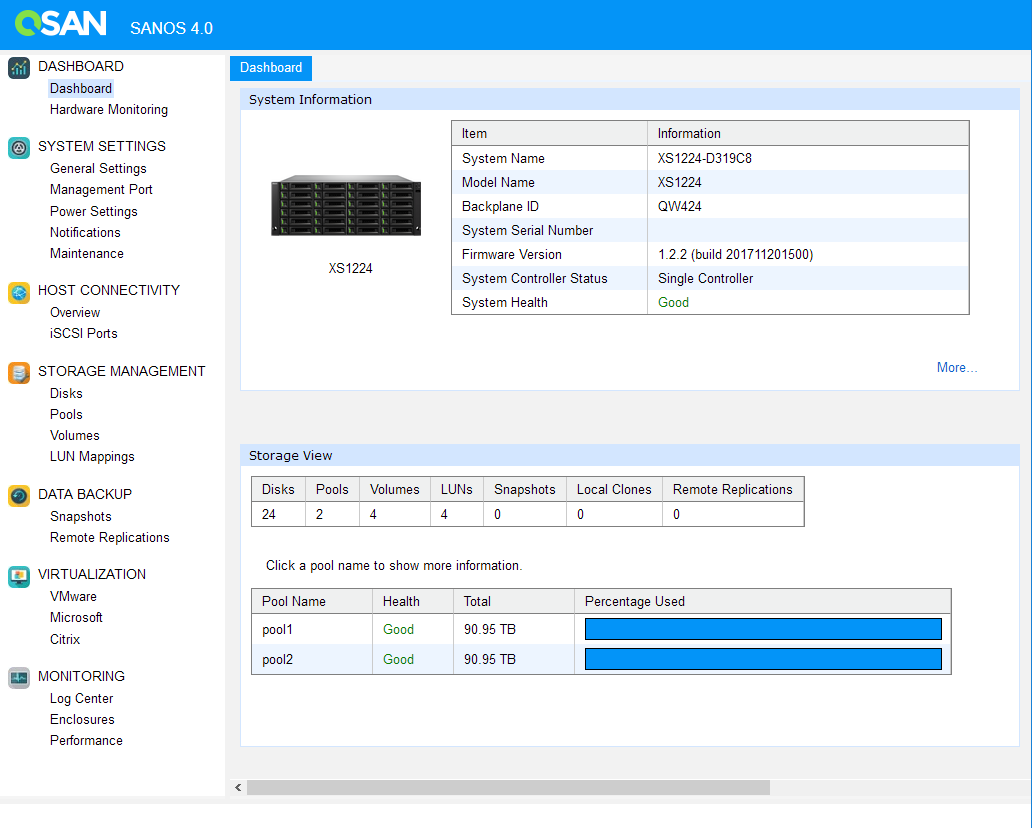Click the SYSTEM SETTINGS section header
The height and width of the screenshot is (828, 1032).
coord(101,147)
